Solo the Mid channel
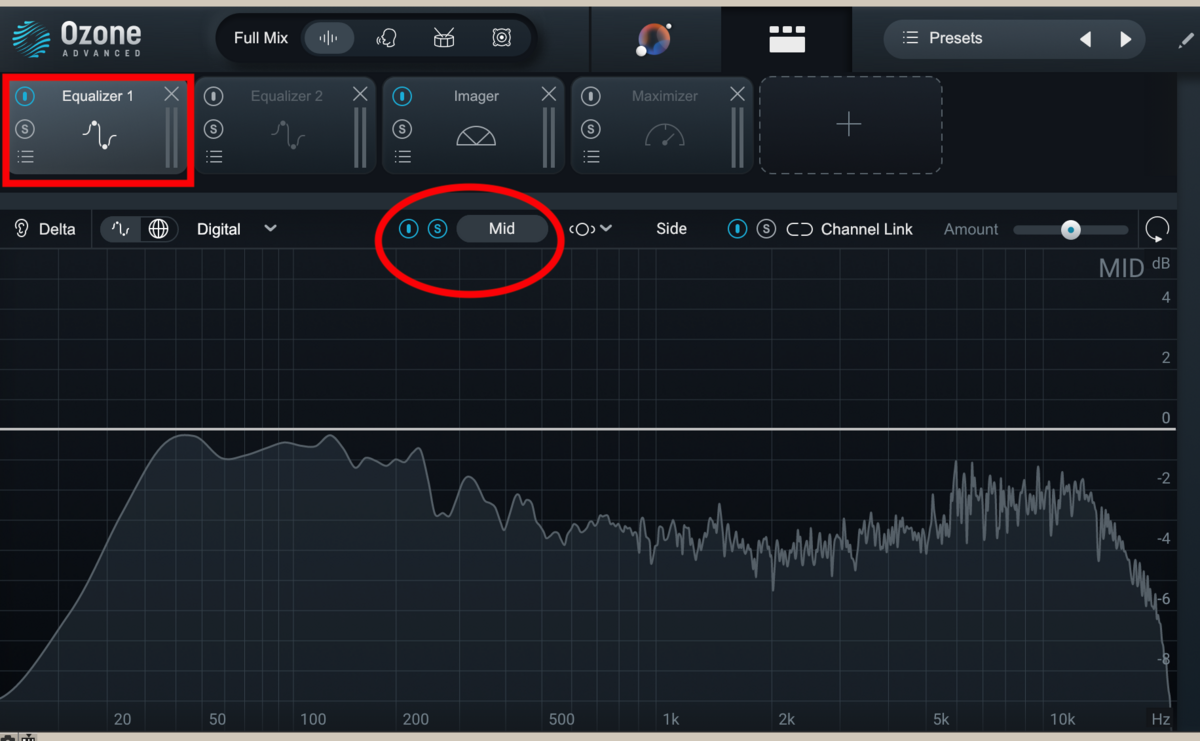The image size is (1200, 741). coord(438,229)
